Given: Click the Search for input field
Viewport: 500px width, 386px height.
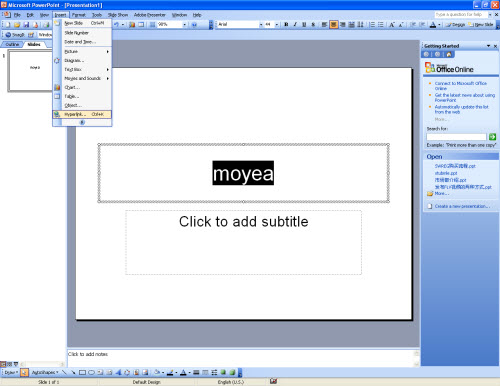Looking at the screenshot, I should click(456, 137).
